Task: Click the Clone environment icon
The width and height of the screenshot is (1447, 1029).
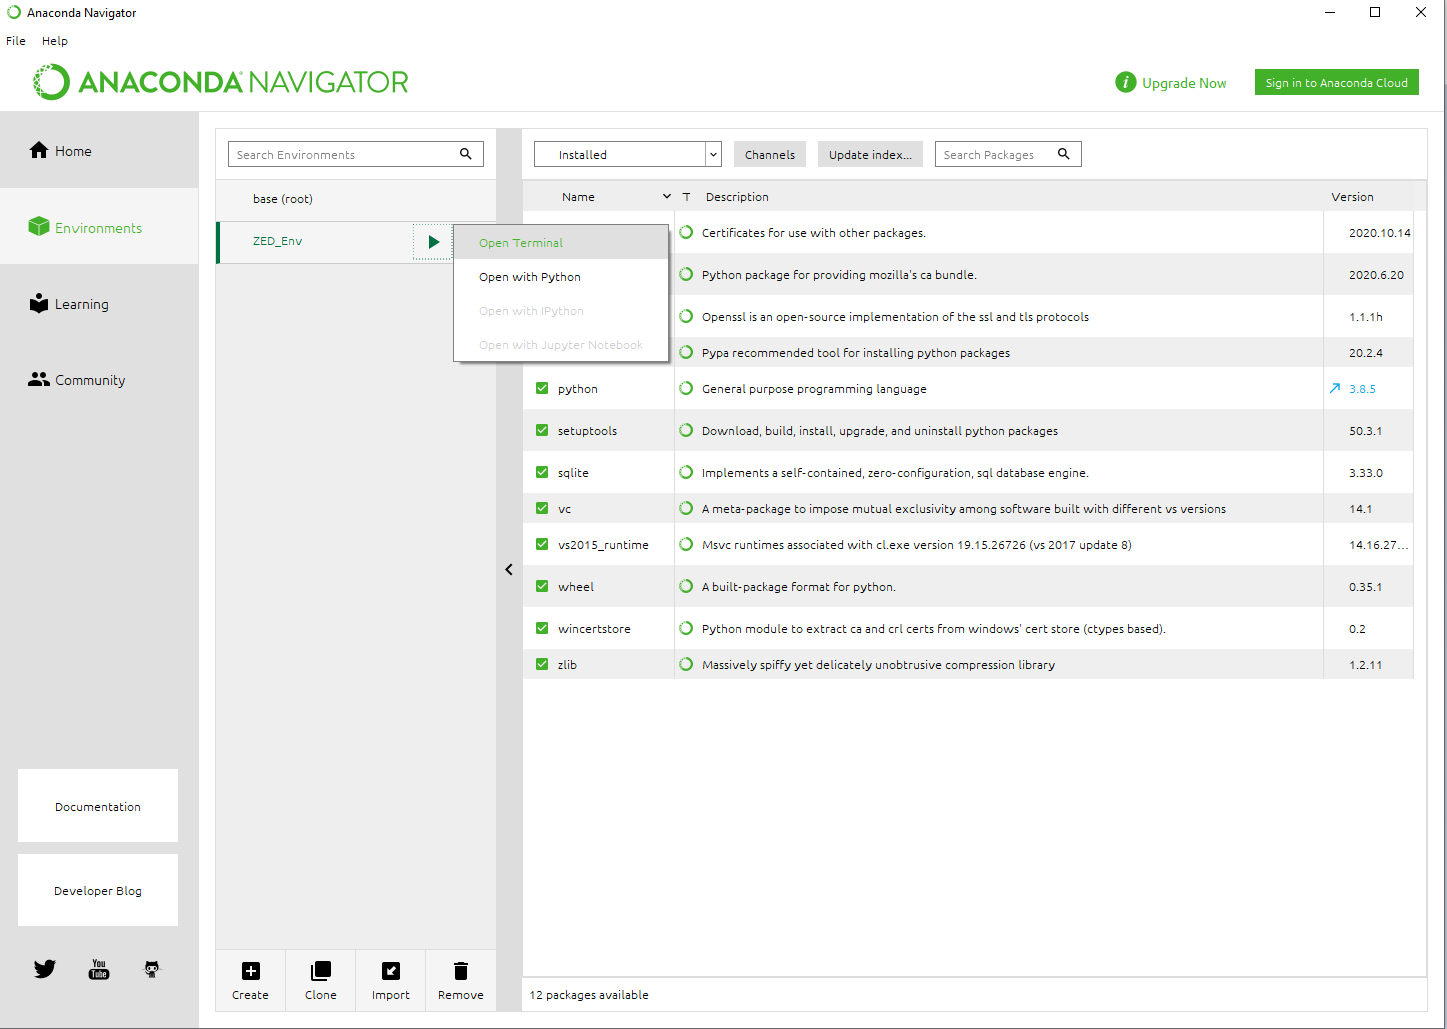Action: click(x=321, y=971)
